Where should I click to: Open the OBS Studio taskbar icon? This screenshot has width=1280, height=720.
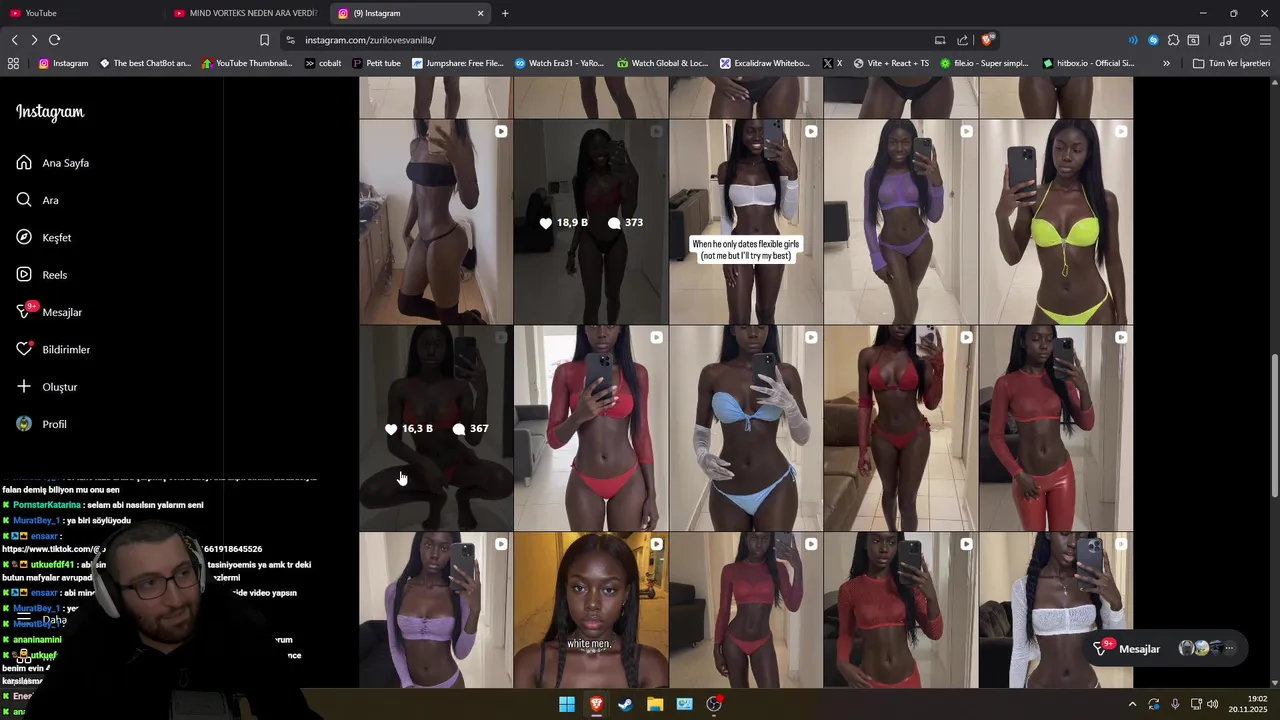pos(714,704)
